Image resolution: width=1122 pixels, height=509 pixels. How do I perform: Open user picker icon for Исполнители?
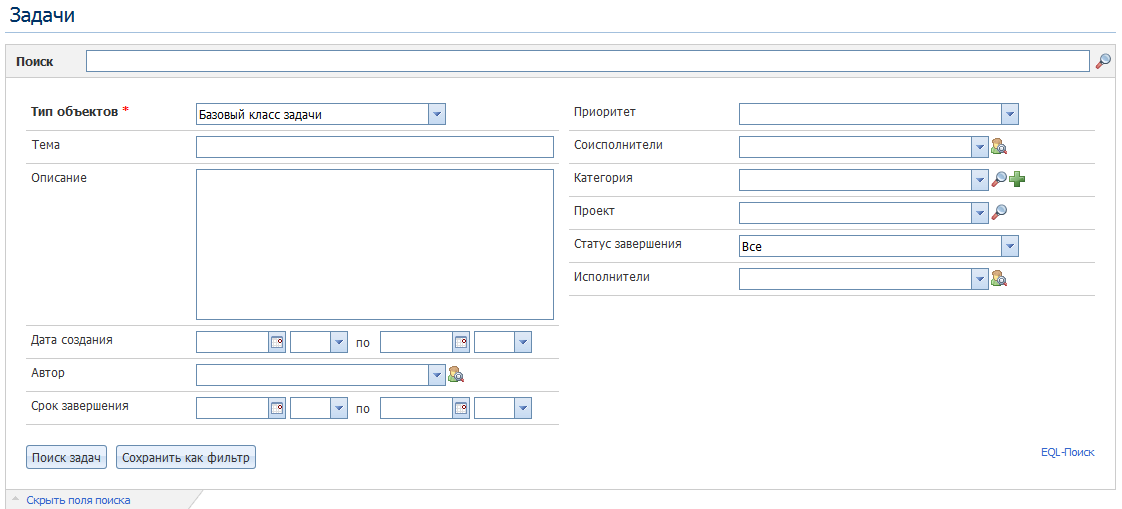click(998, 279)
